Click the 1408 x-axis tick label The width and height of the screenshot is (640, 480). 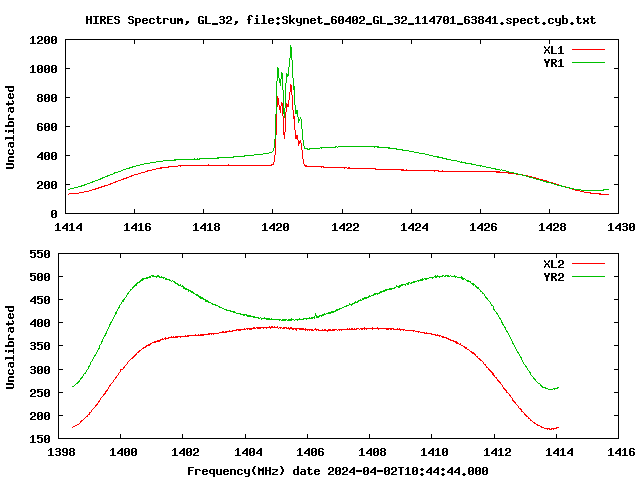(x=372, y=452)
